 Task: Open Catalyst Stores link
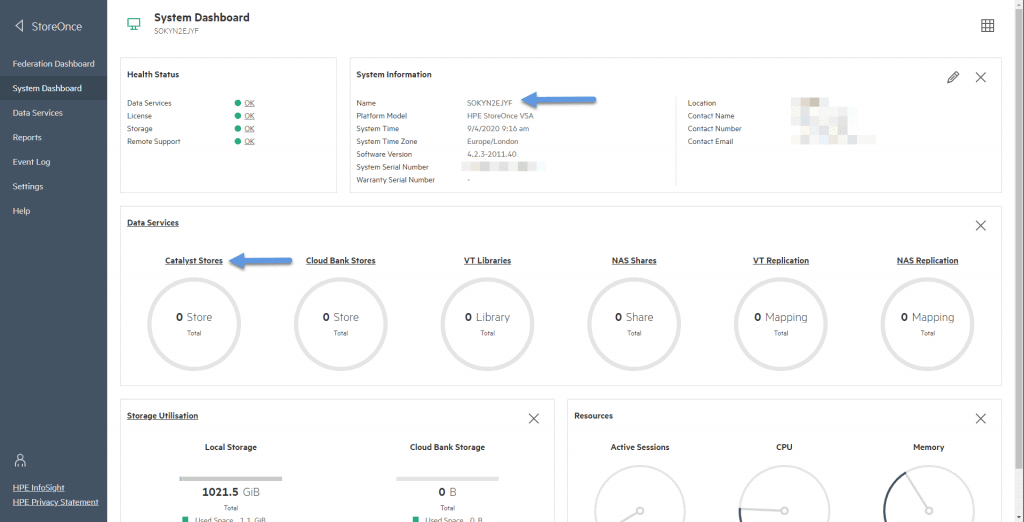tap(194, 261)
